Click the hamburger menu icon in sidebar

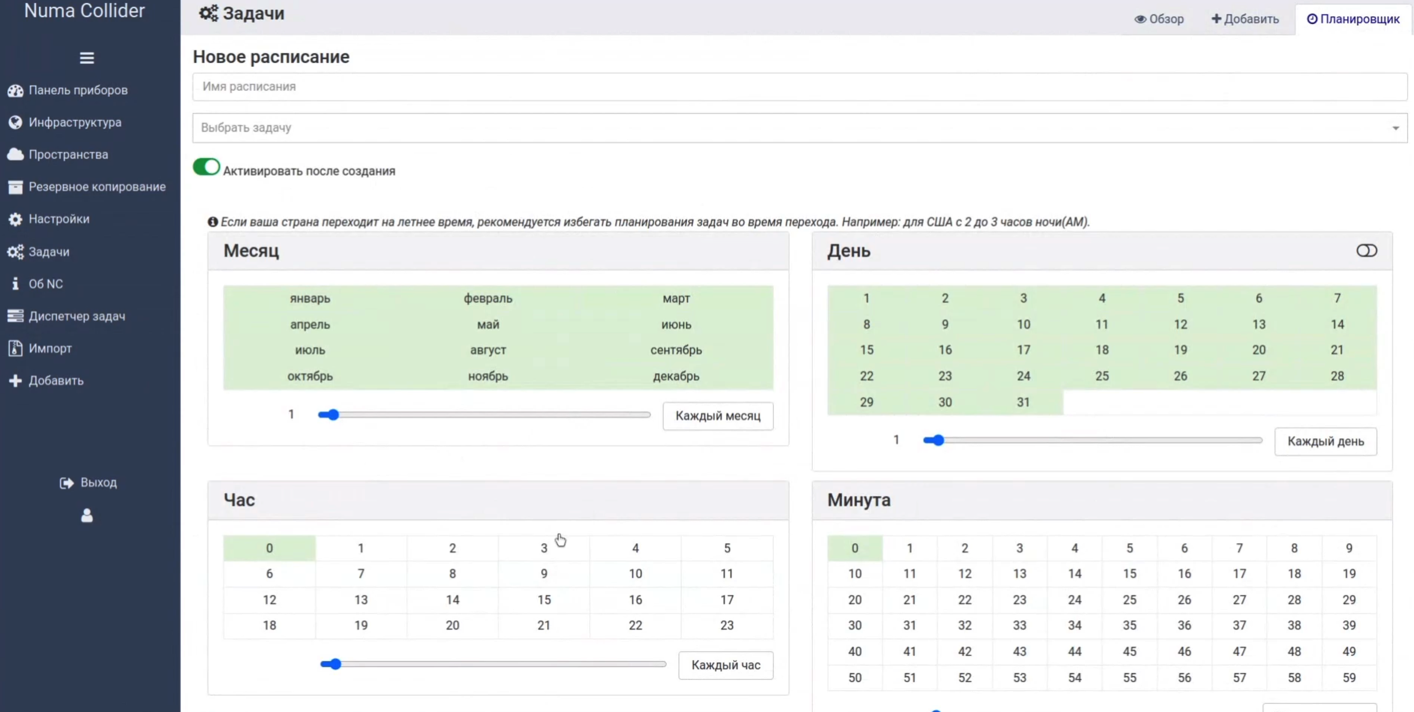(x=87, y=58)
